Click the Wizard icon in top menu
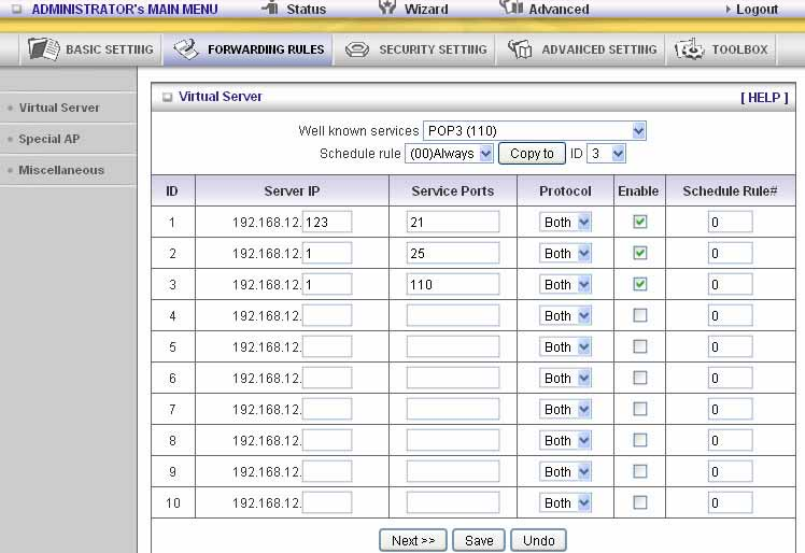Image resolution: width=805 pixels, height=553 pixels. point(387,7)
